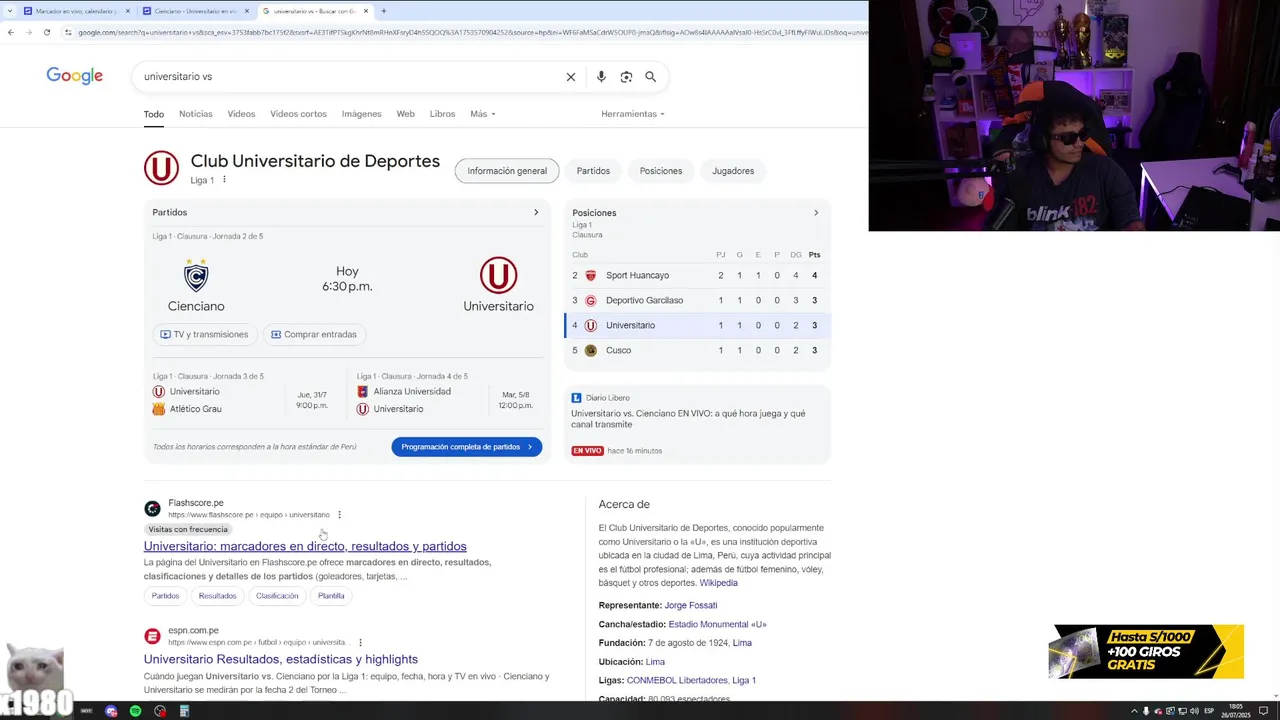Click the Universitario crest in the match card
Screen dimensions: 1280x720
pos(498,275)
